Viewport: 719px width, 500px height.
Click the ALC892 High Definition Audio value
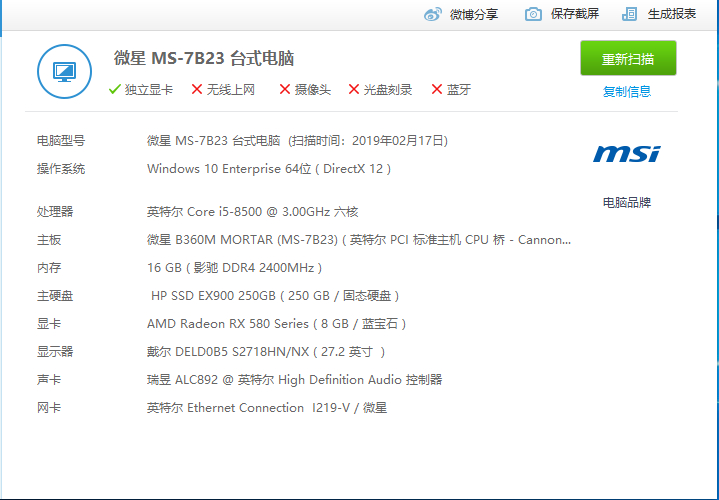tap(294, 380)
